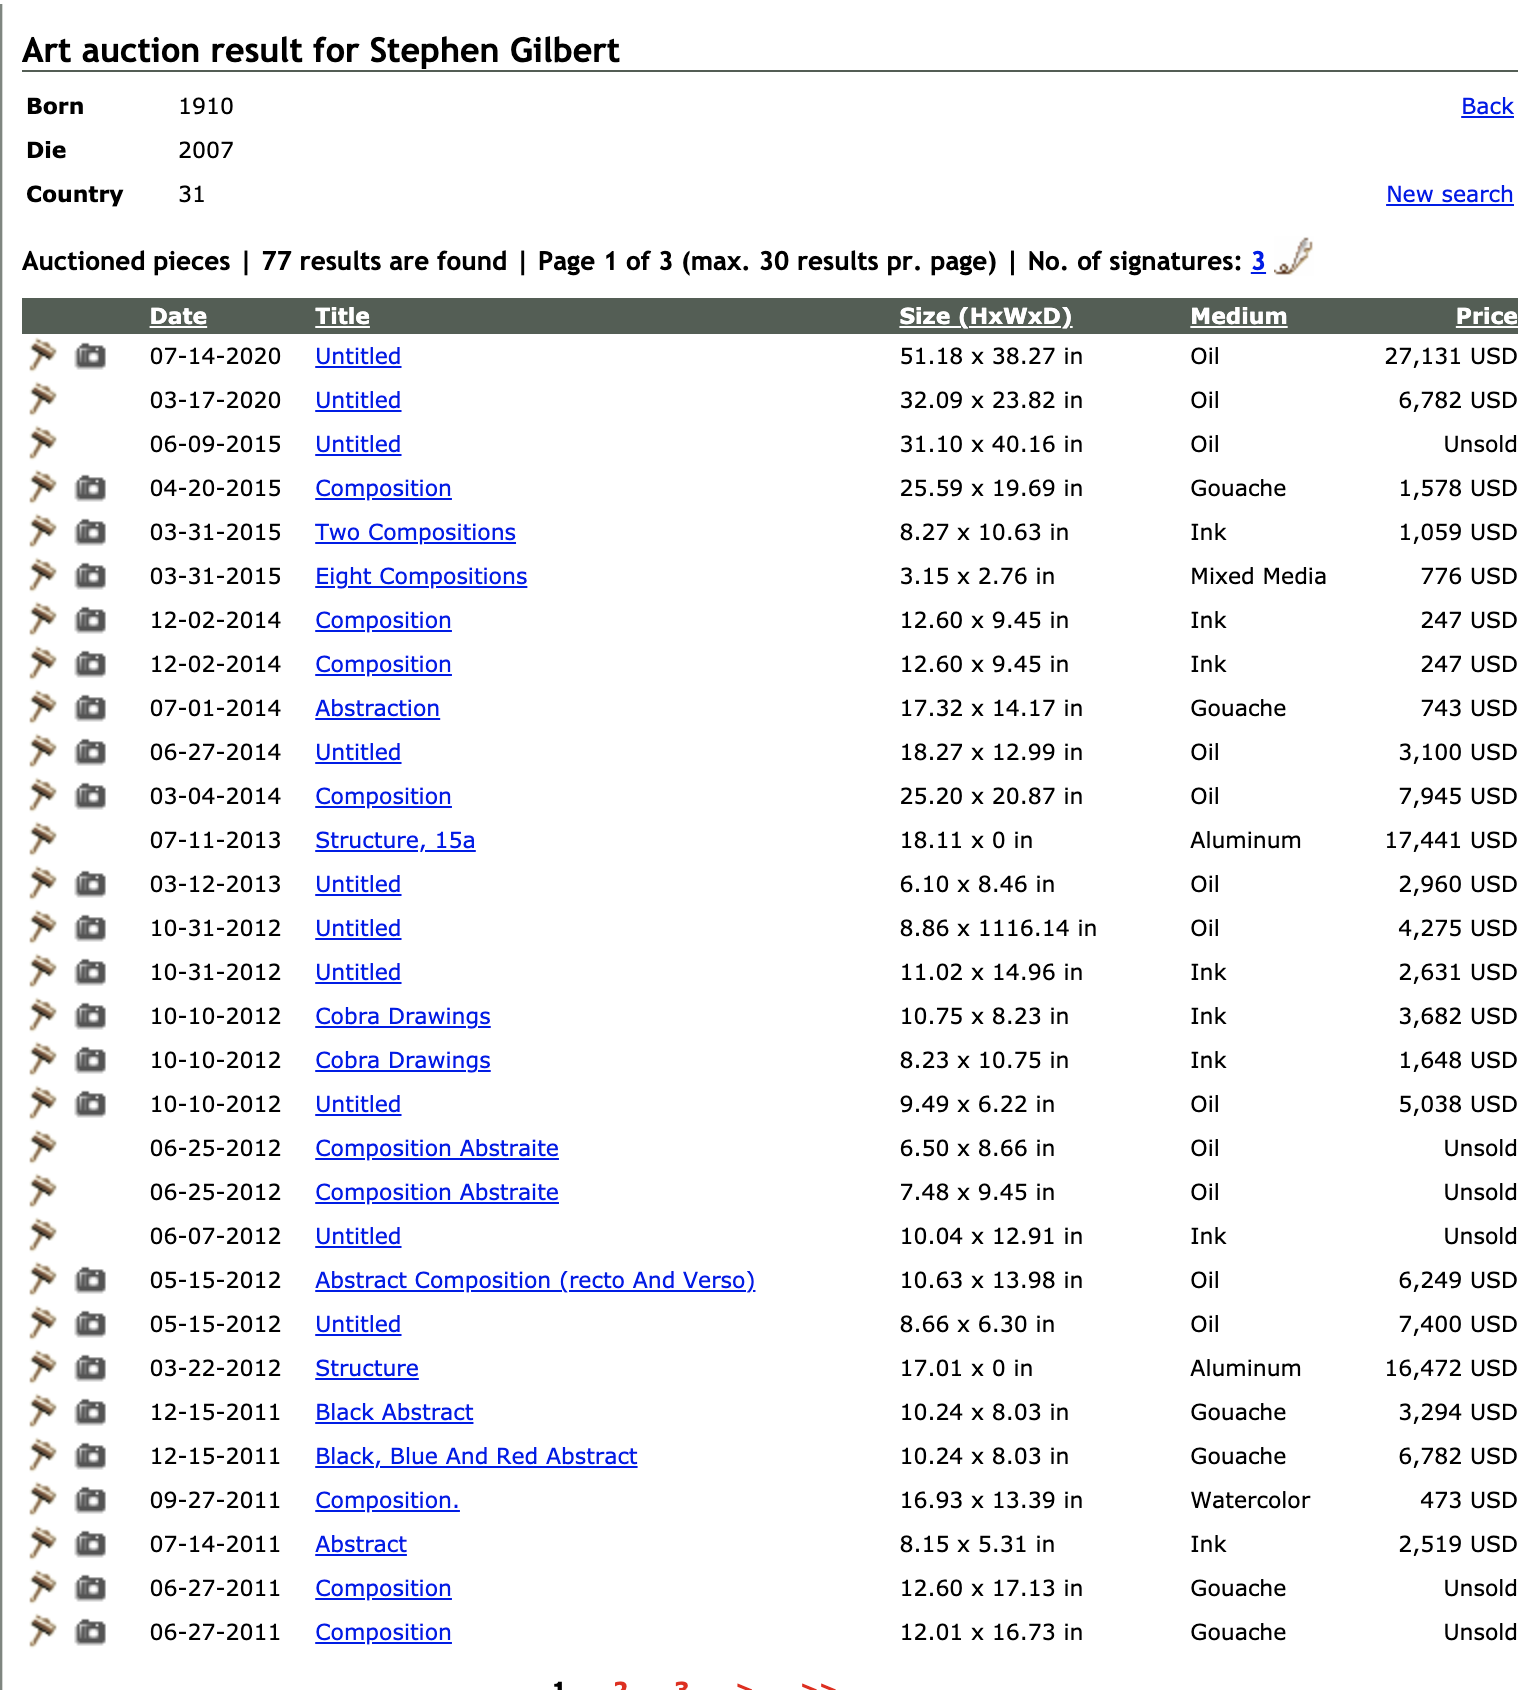Image resolution: width=1540 pixels, height=1690 pixels.
Task: Click the hammer icon for Abstraction row
Action: coord(42,707)
